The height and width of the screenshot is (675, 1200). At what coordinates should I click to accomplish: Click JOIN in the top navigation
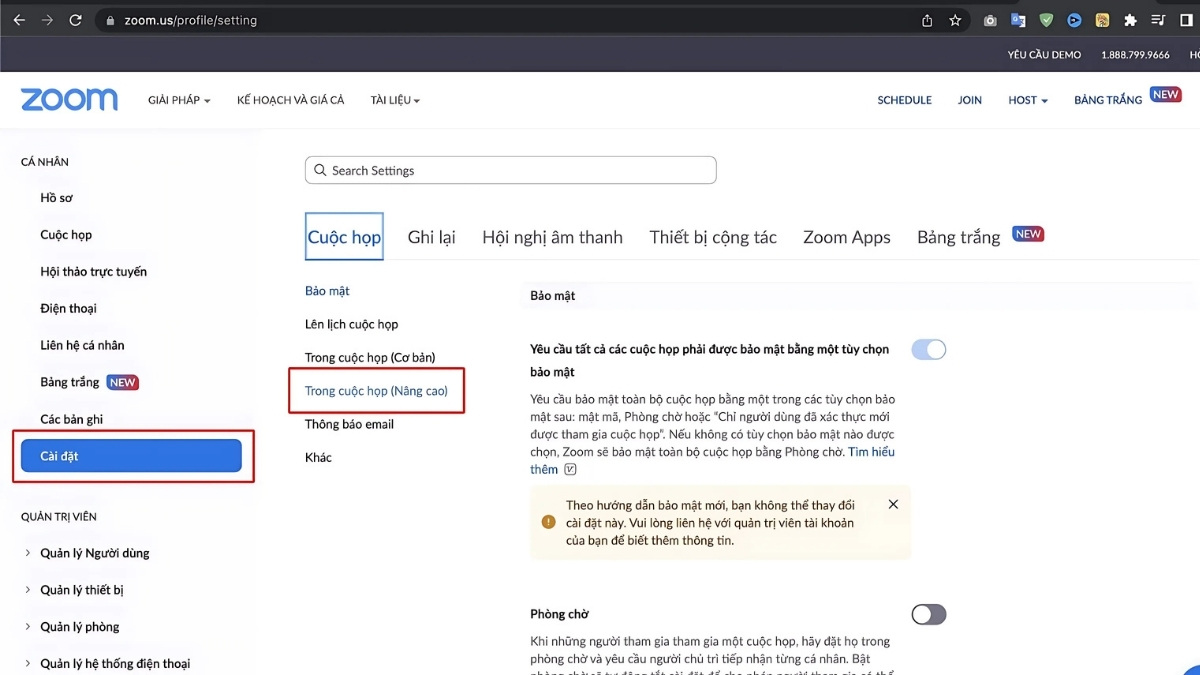[x=970, y=100]
